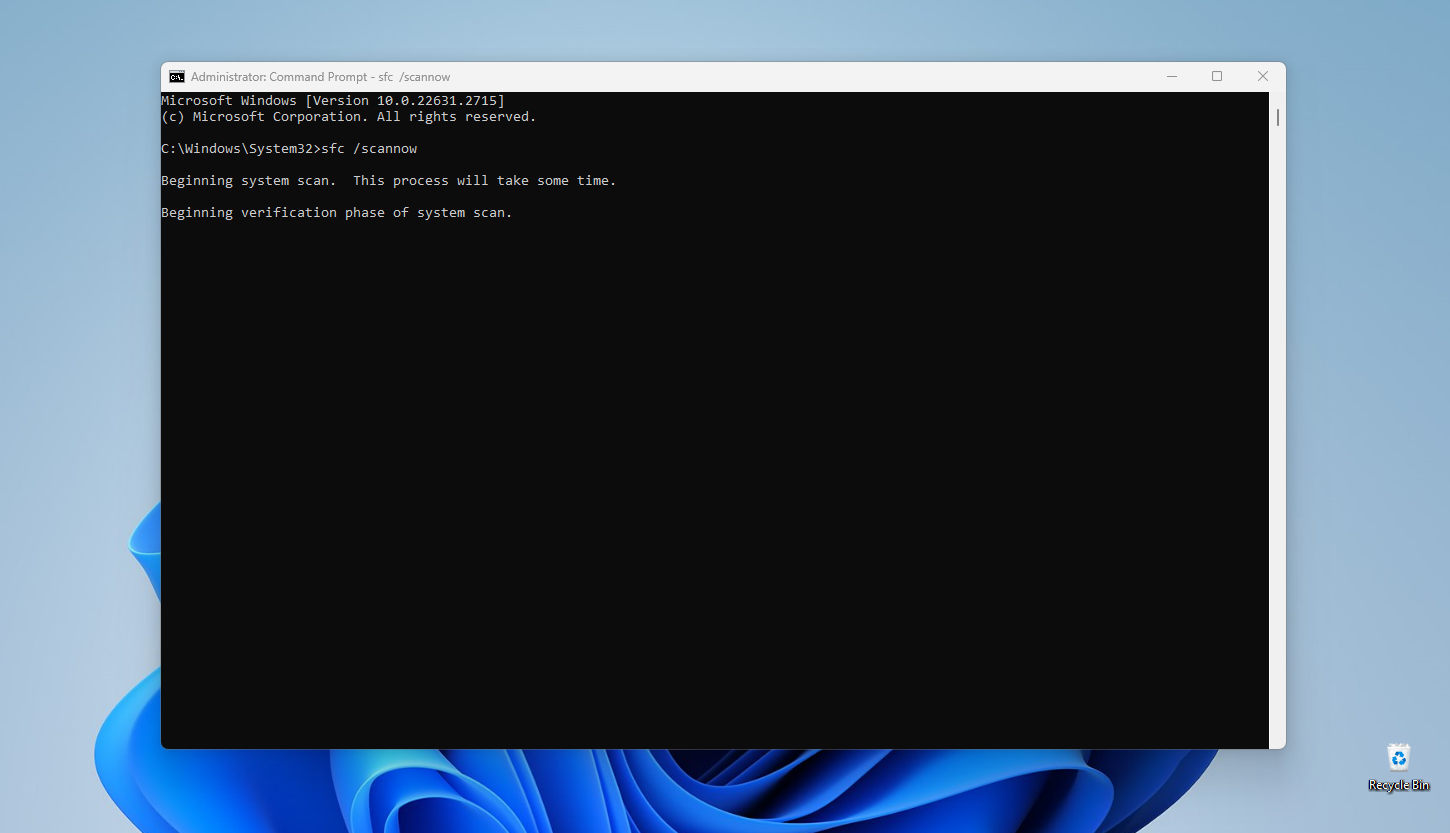
Task: Click the "C:\Windows\System32>sfc /scannow" command line
Action: (x=289, y=149)
